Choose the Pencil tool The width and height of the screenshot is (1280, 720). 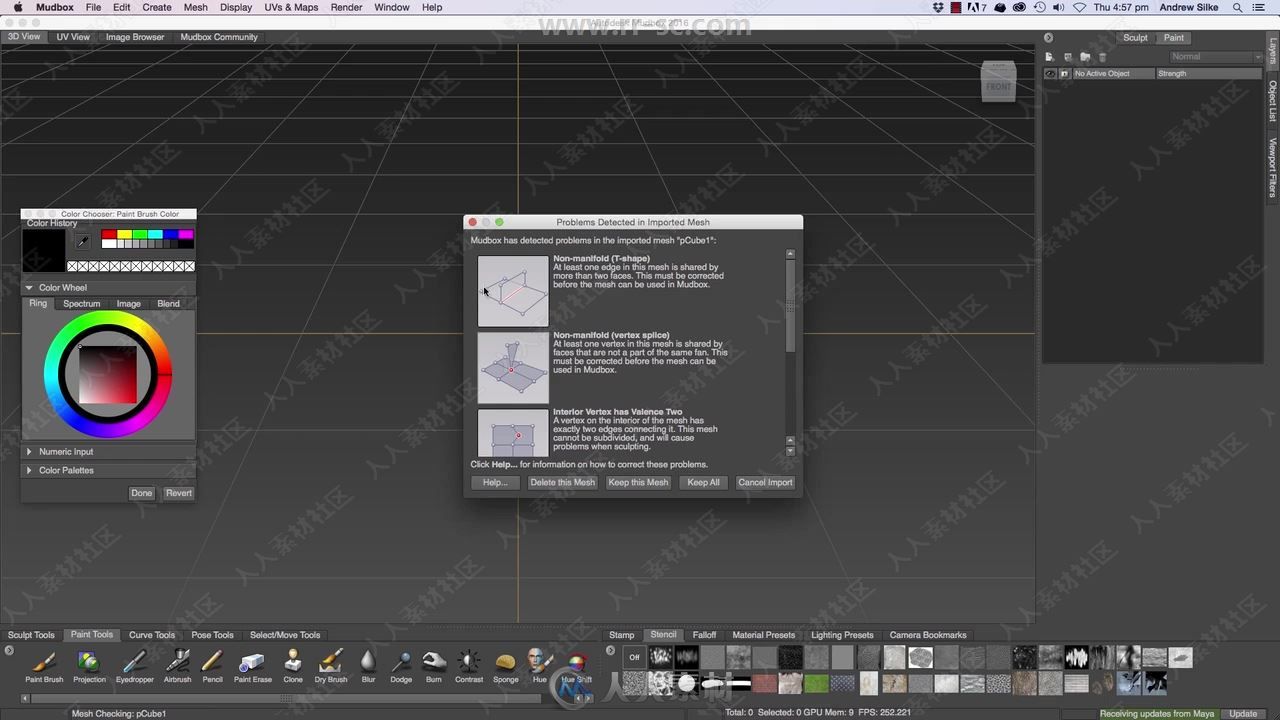[212, 666]
